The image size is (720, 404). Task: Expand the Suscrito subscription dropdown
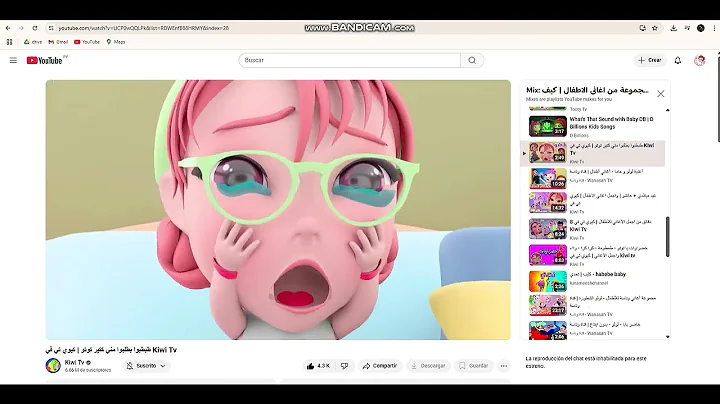point(146,366)
